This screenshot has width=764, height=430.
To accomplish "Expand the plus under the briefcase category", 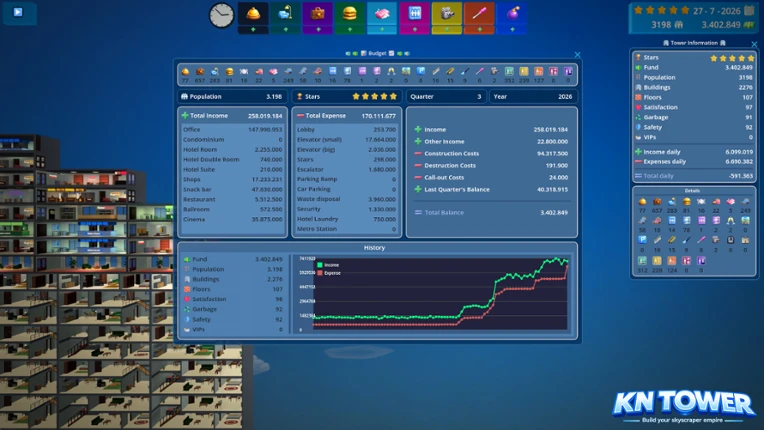I will (x=318, y=30).
